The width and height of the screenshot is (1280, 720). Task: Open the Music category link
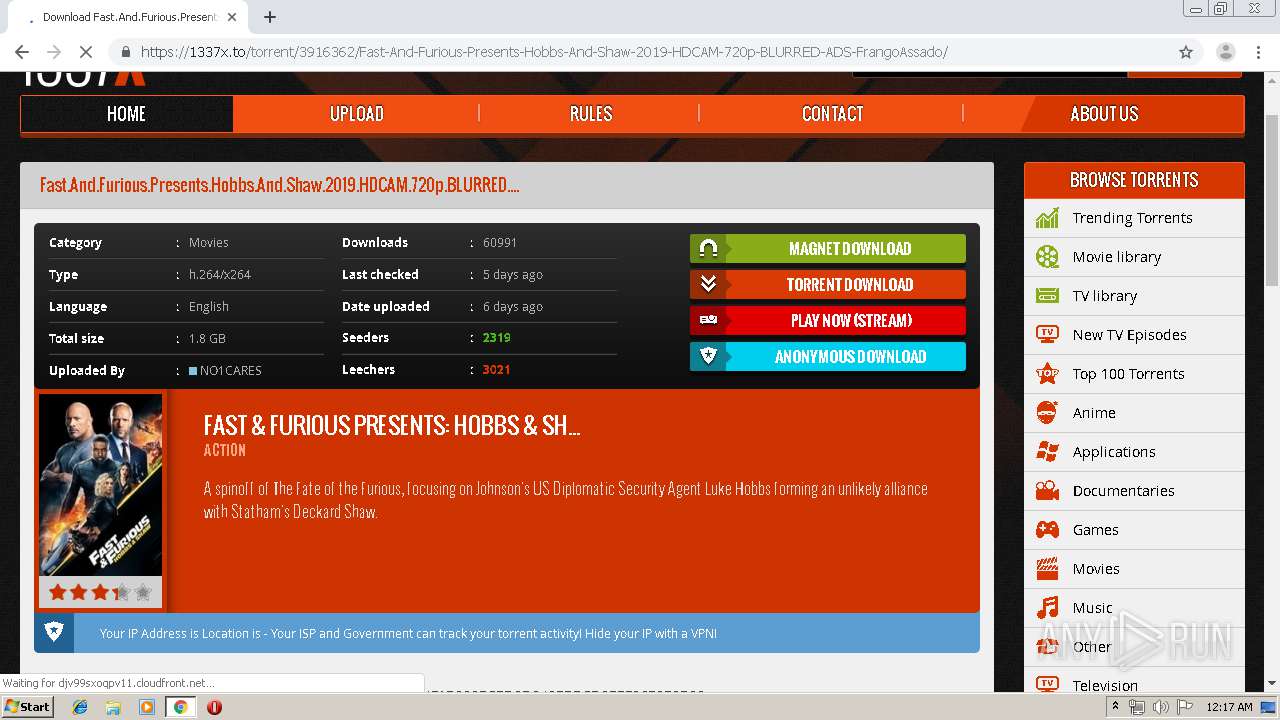[1092, 608]
